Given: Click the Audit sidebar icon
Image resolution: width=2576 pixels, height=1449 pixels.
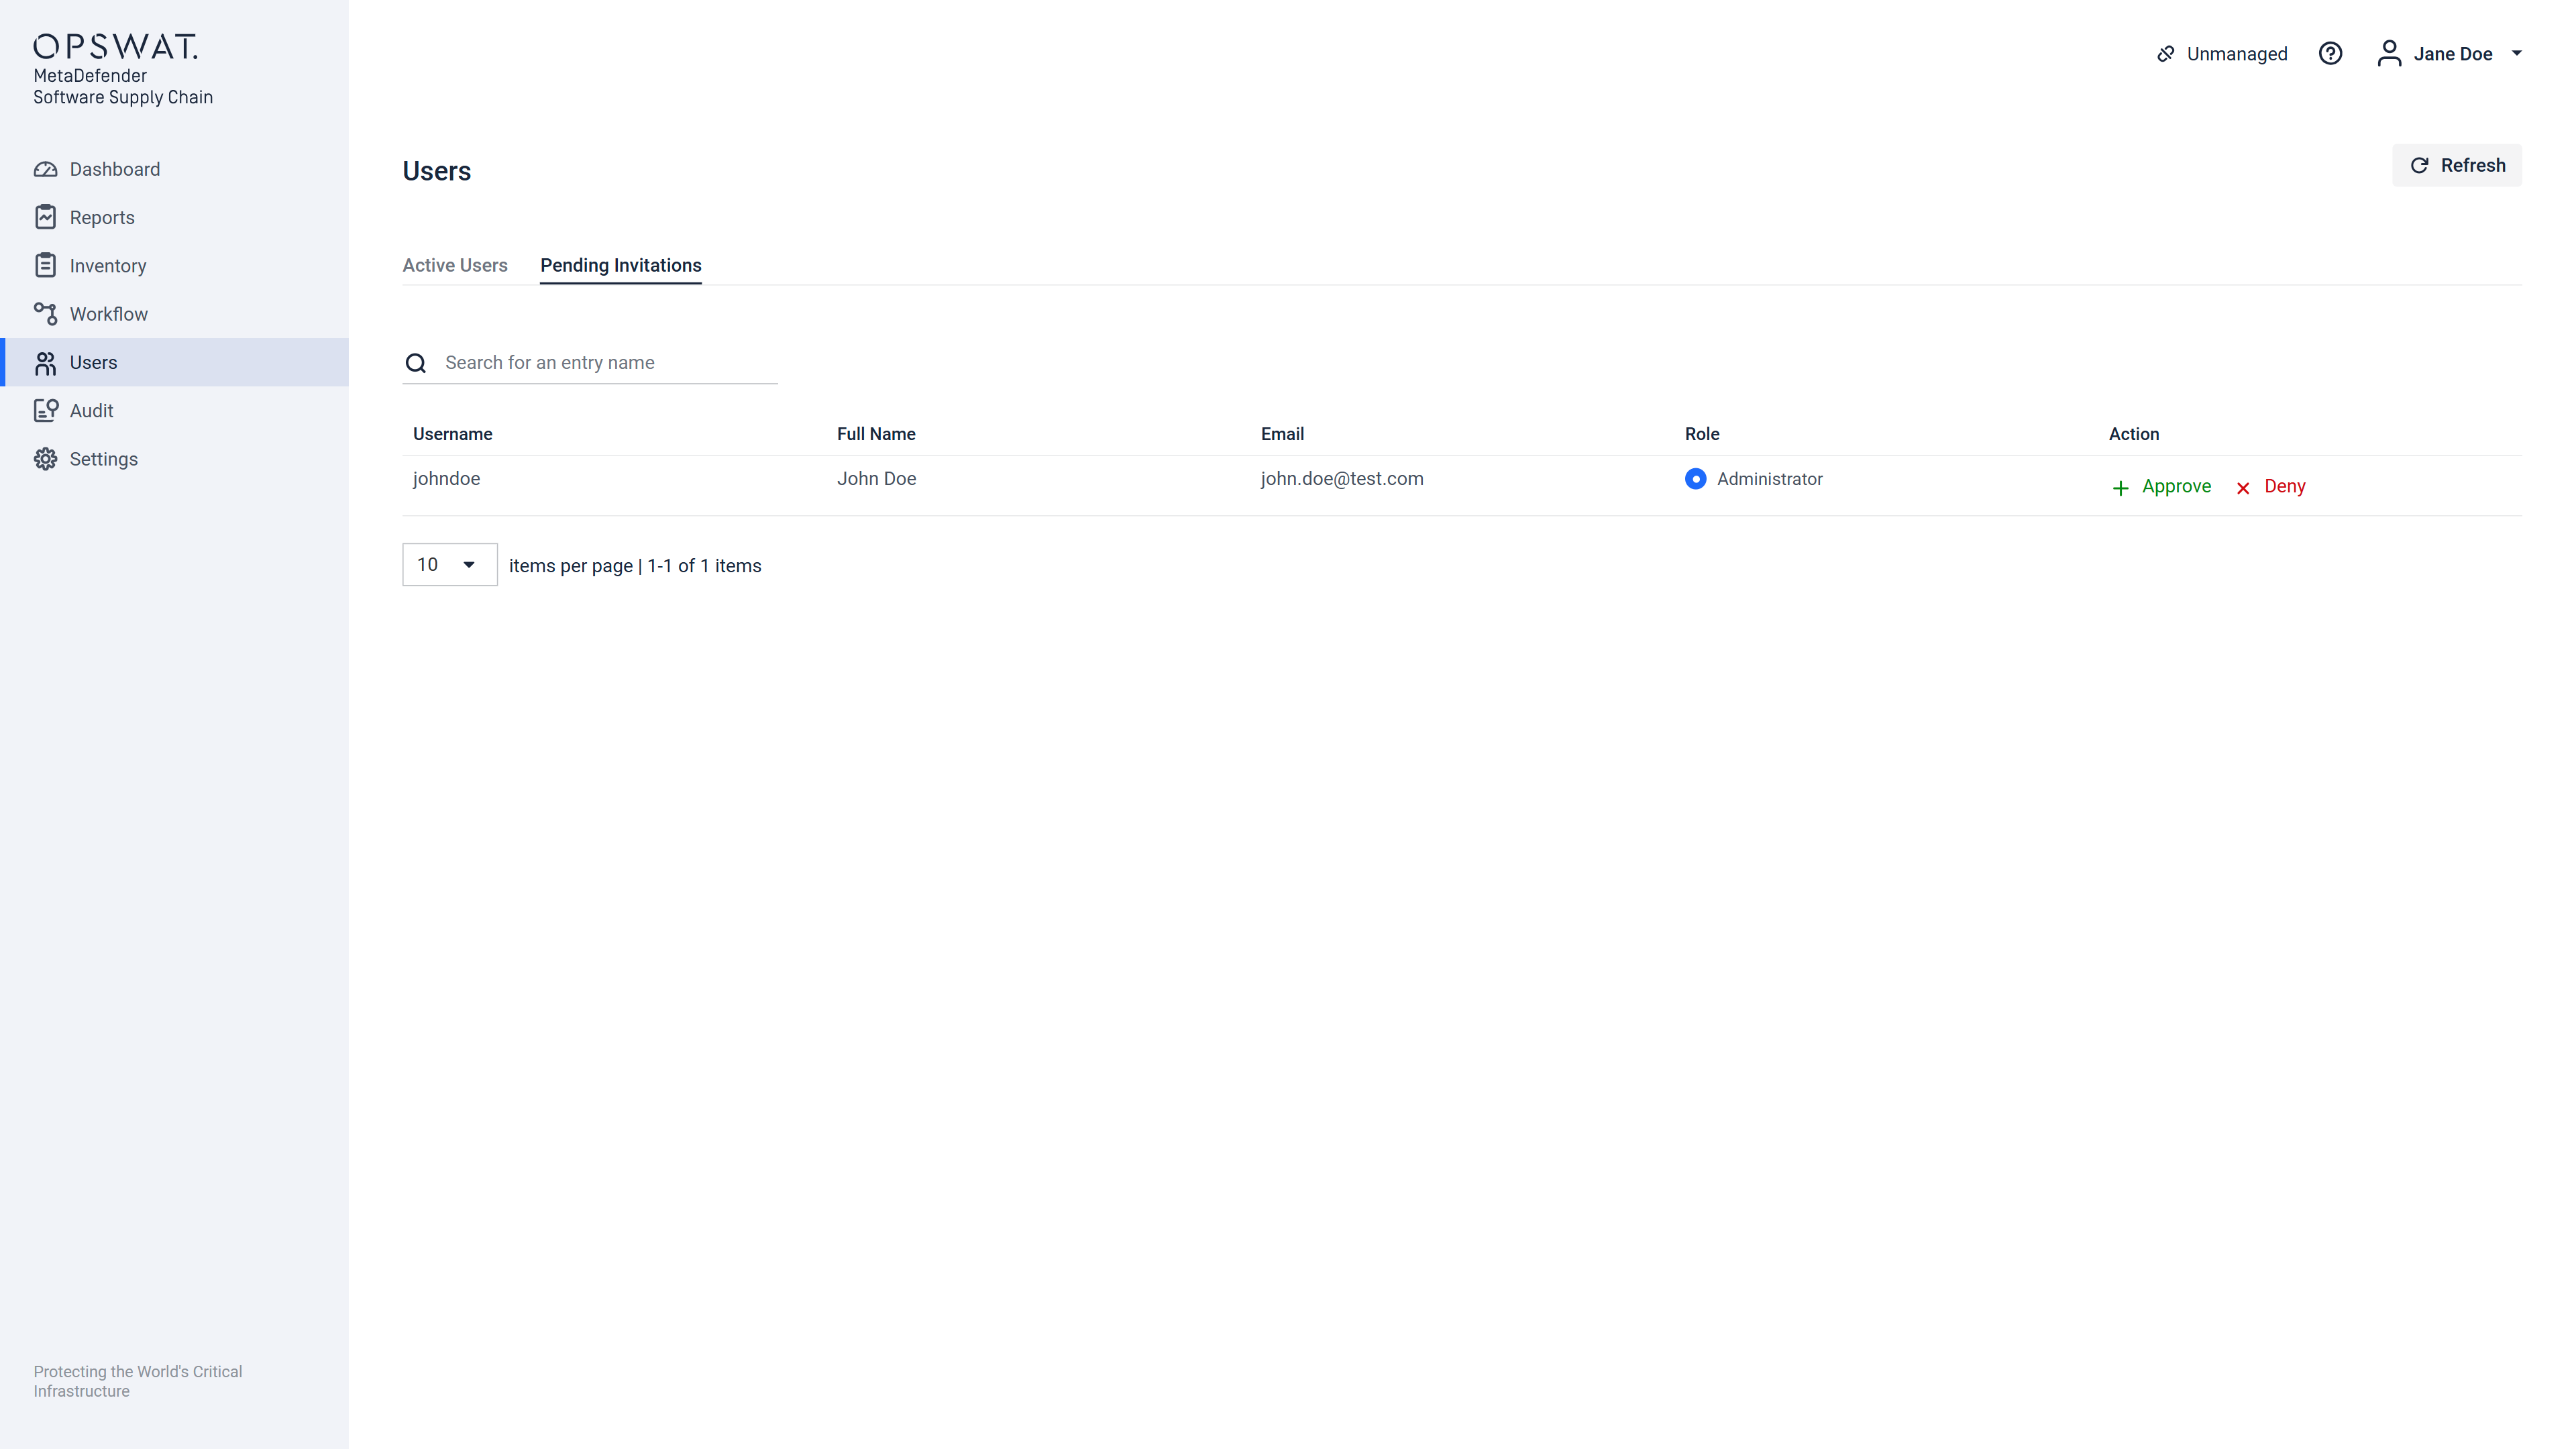Looking at the screenshot, I should [45, 411].
